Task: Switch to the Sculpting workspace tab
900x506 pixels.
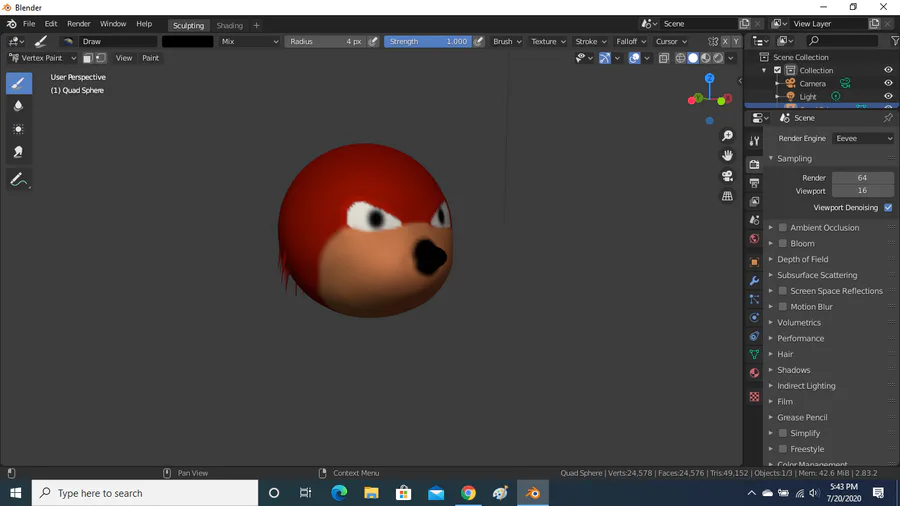Action: click(x=188, y=25)
